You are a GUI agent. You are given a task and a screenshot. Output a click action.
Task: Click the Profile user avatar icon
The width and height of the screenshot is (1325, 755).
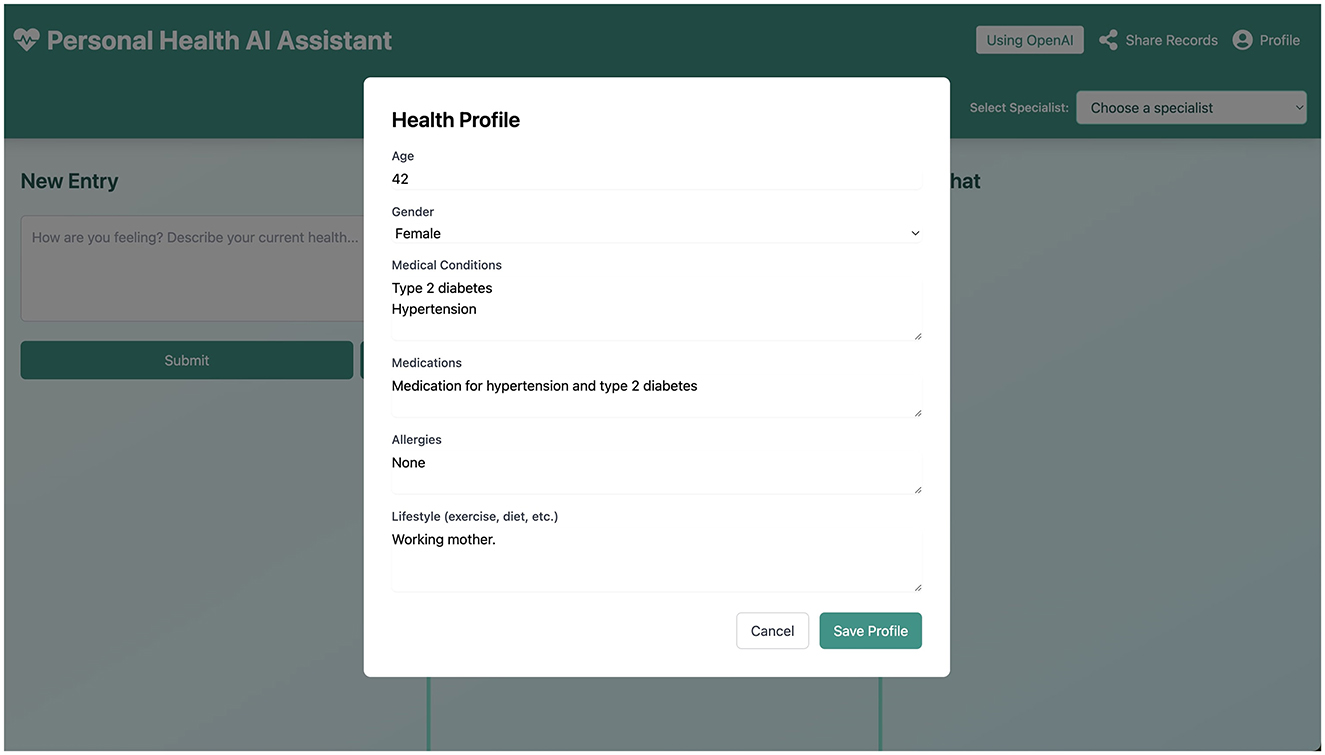coord(1242,40)
